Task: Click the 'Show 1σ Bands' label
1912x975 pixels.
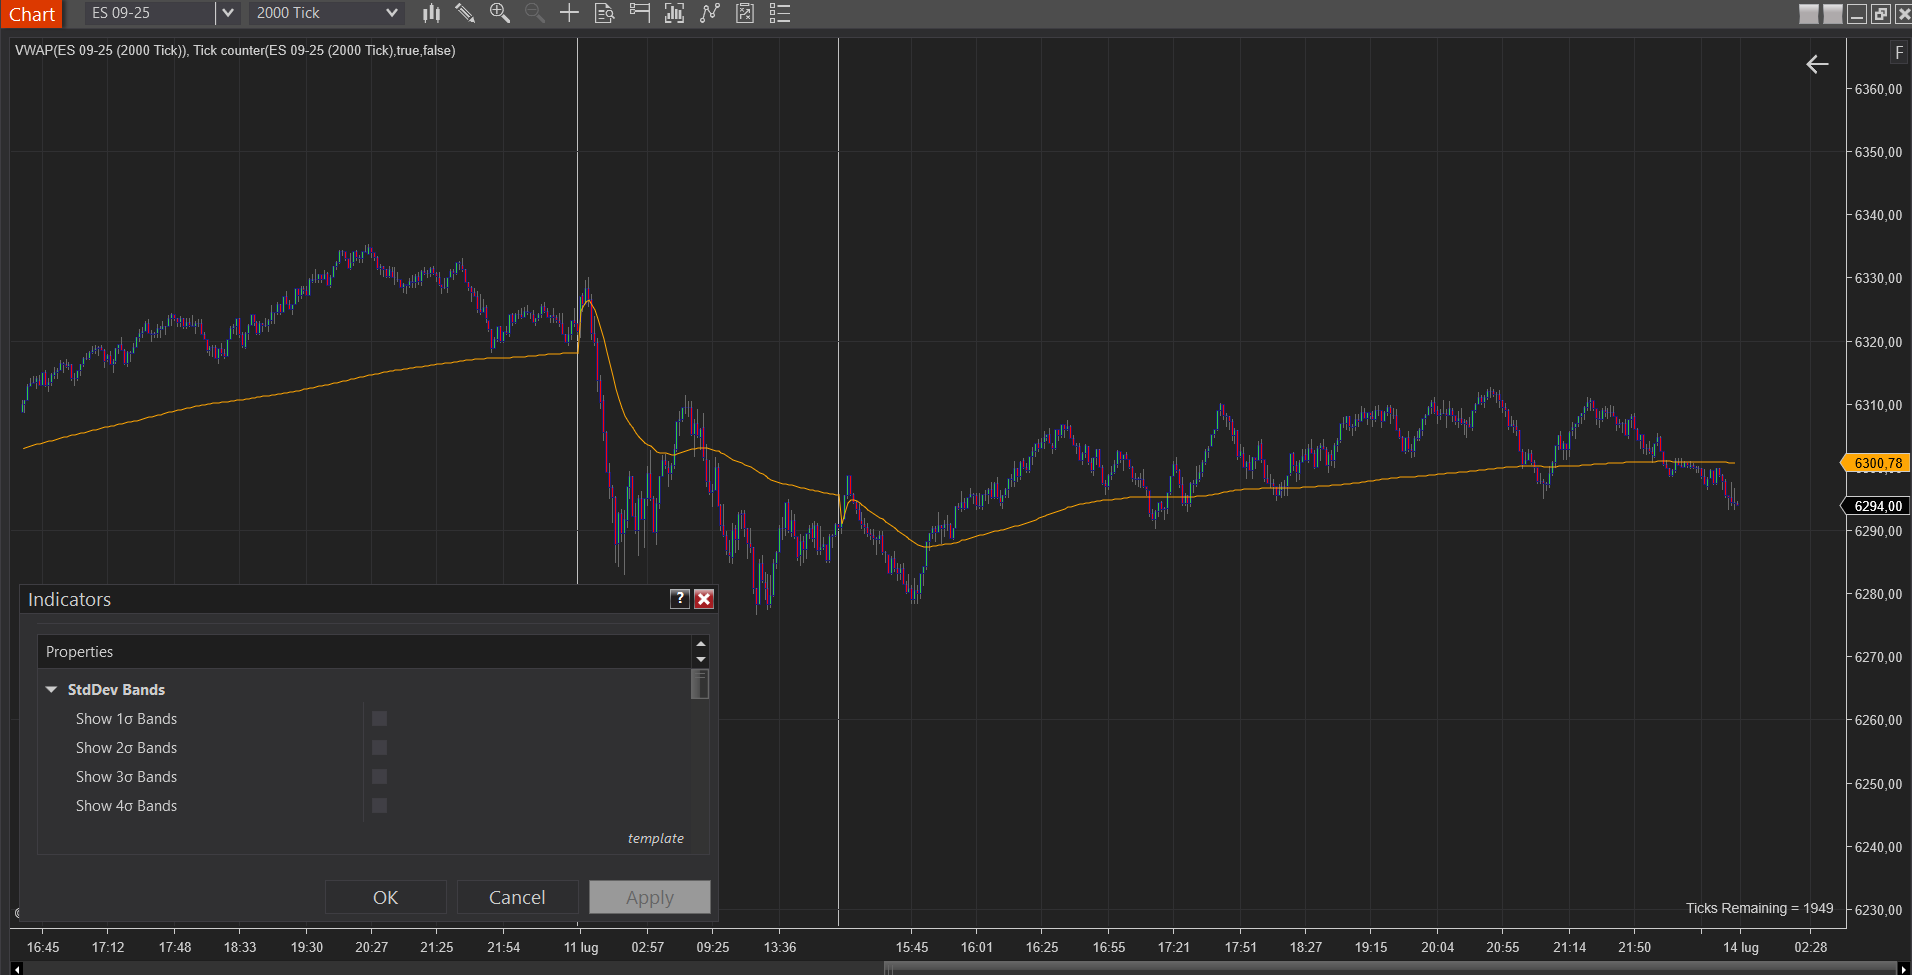Action: click(x=126, y=718)
